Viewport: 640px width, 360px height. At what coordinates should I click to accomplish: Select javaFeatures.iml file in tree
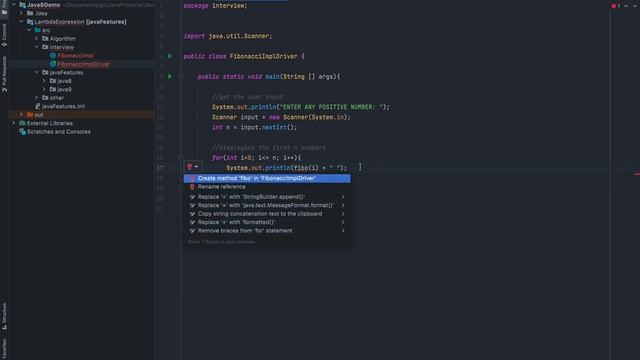point(64,106)
